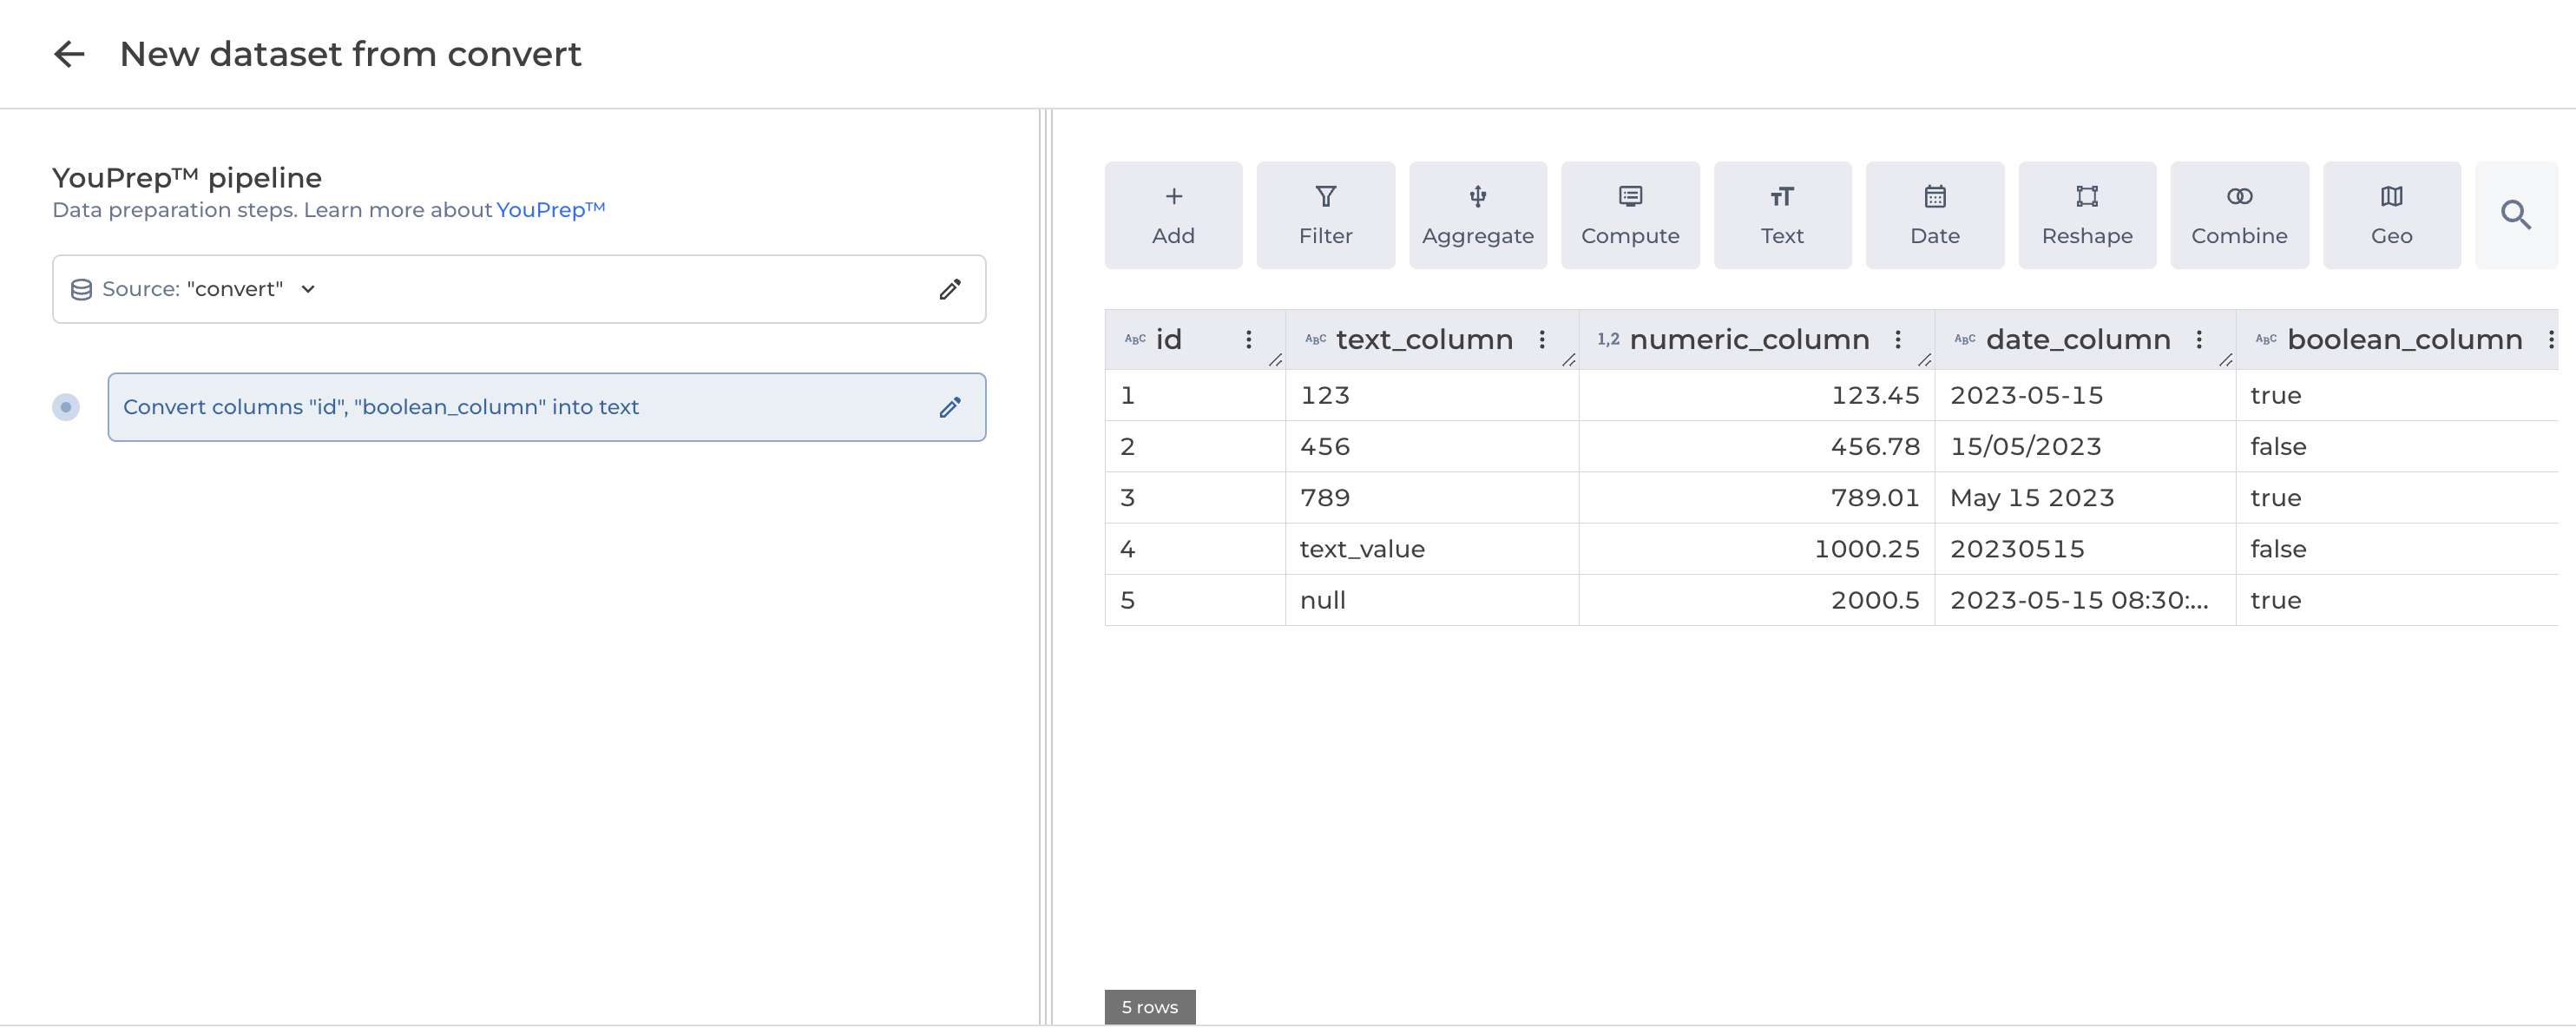Open the Text tool menu
This screenshot has width=2576, height=1028.
[1781, 215]
